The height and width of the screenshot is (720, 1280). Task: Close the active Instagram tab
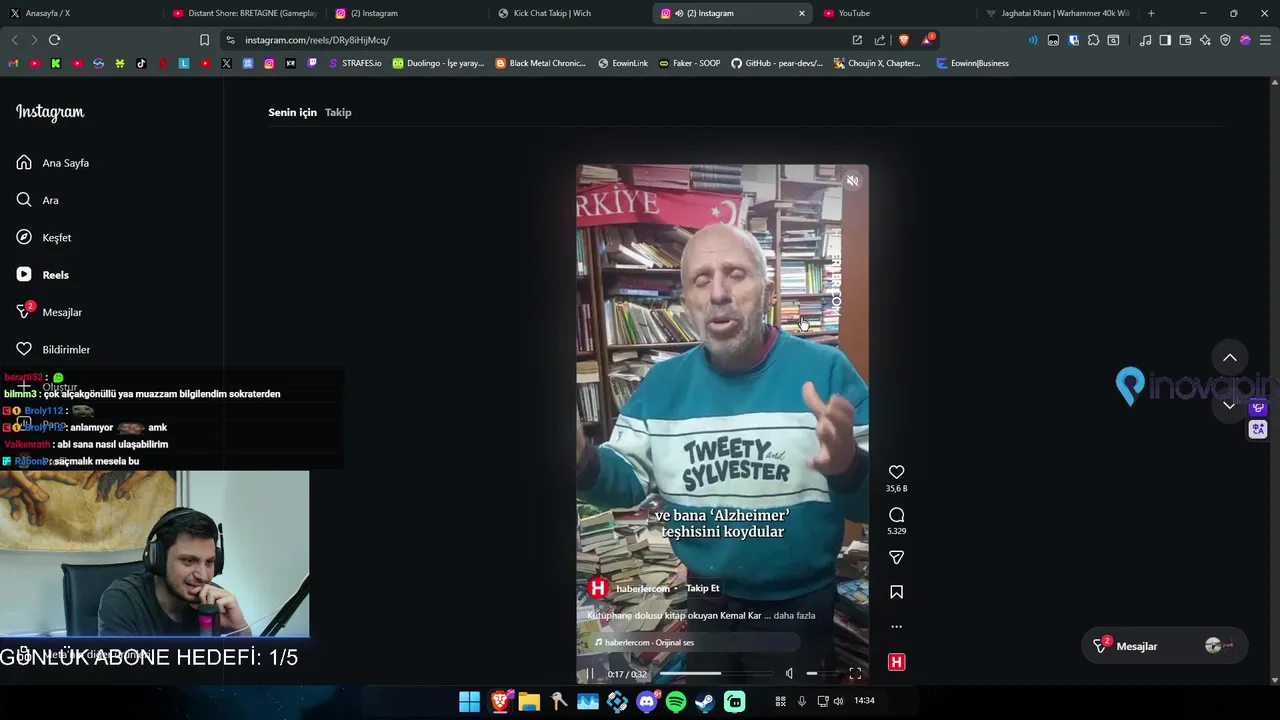point(801,13)
